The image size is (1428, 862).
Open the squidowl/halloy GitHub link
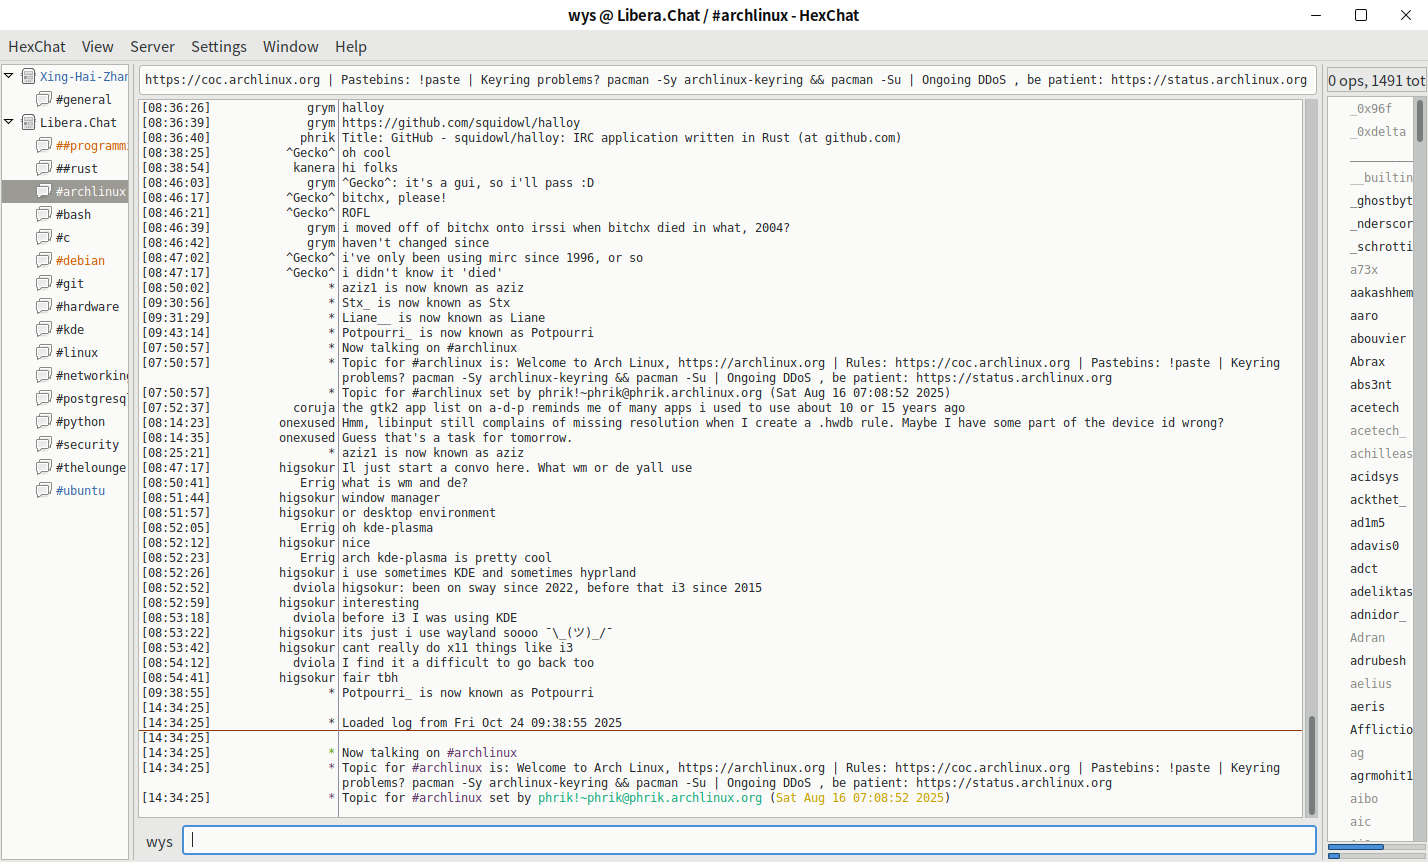(461, 123)
